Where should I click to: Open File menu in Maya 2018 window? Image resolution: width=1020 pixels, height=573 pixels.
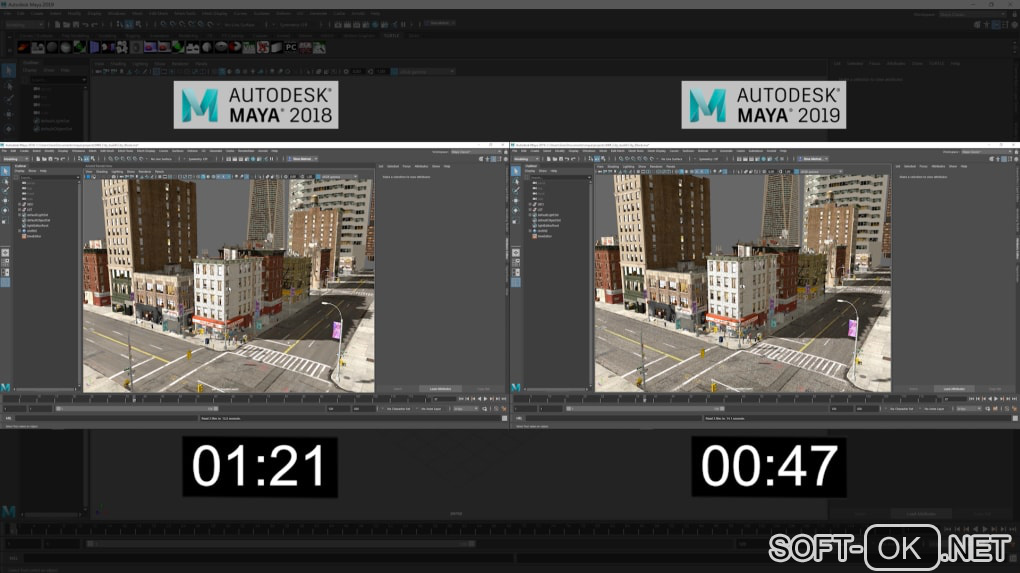(x=4, y=151)
